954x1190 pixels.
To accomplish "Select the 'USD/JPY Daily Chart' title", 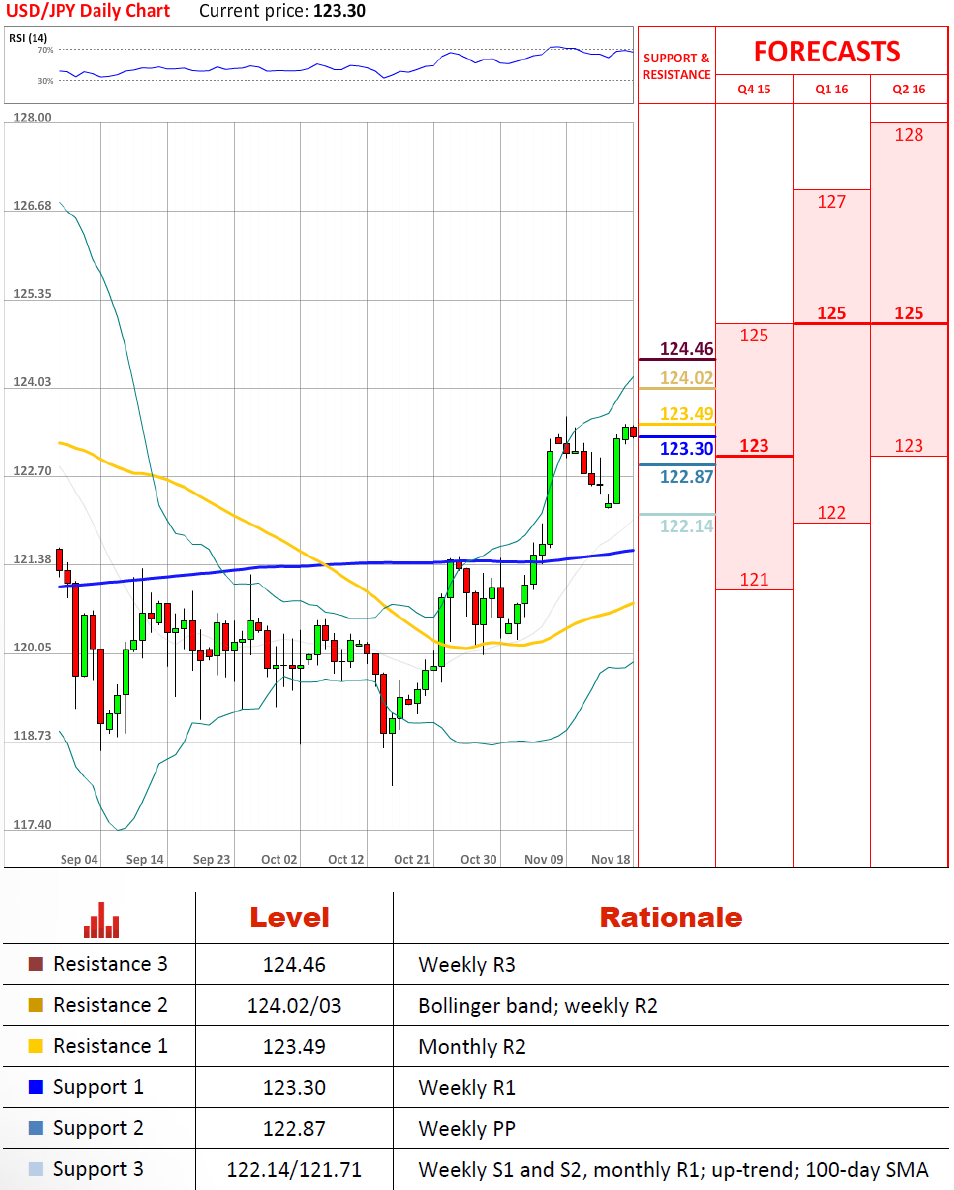I will tap(88, 11).
